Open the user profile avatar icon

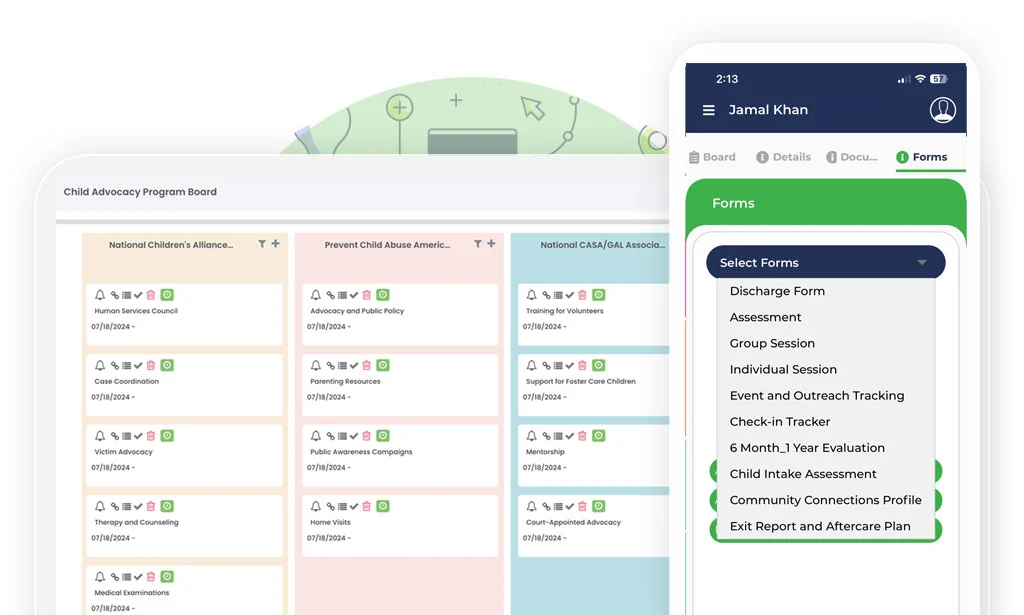[942, 110]
